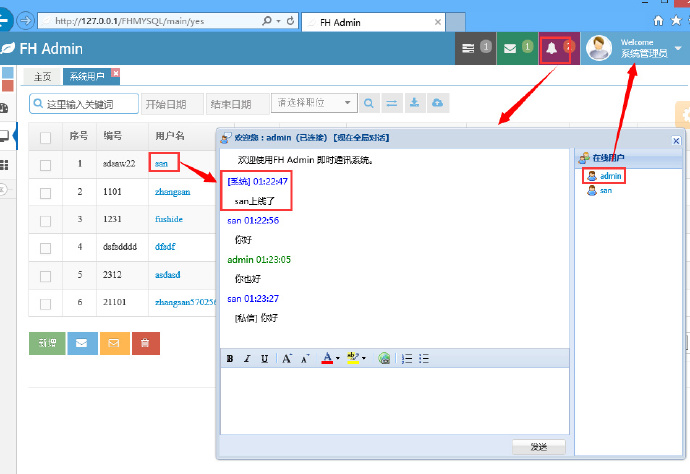Check the row with user san
Screen dimensions: 690x474
45,165
